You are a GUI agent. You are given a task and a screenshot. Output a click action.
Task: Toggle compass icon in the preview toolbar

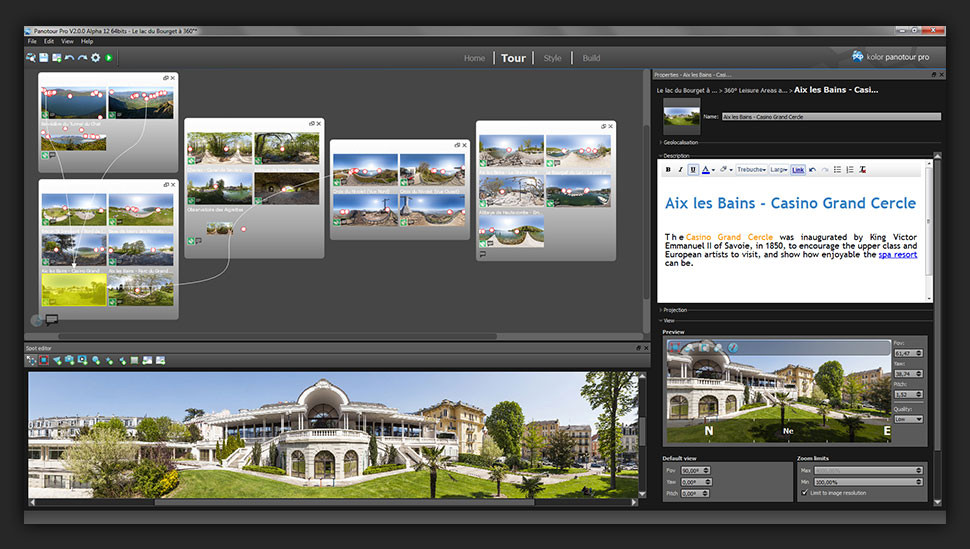pyautogui.click(x=732, y=348)
